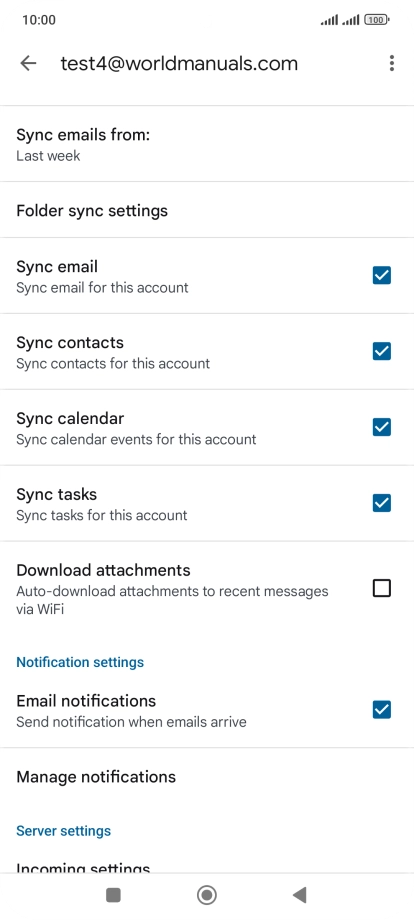The image size is (414, 920).
Task: Uncheck the Sync tasks checkbox
Action: click(x=382, y=503)
